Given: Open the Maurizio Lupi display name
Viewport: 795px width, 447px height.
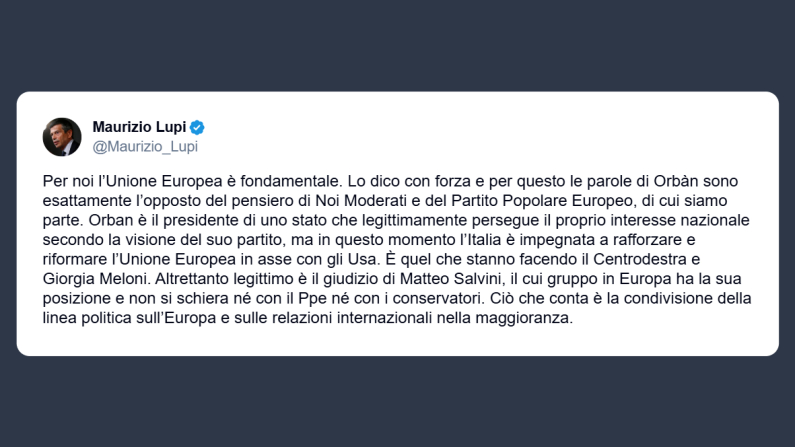Looking at the screenshot, I should 140,128.
